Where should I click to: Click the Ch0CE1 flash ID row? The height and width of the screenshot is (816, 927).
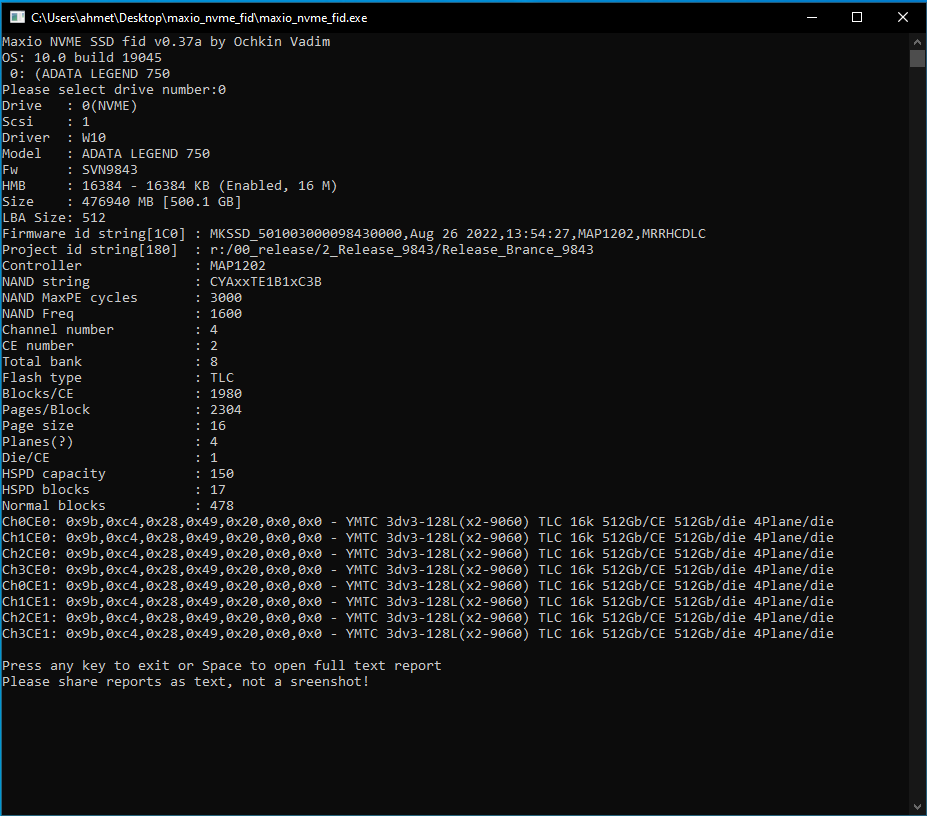click(418, 584)
